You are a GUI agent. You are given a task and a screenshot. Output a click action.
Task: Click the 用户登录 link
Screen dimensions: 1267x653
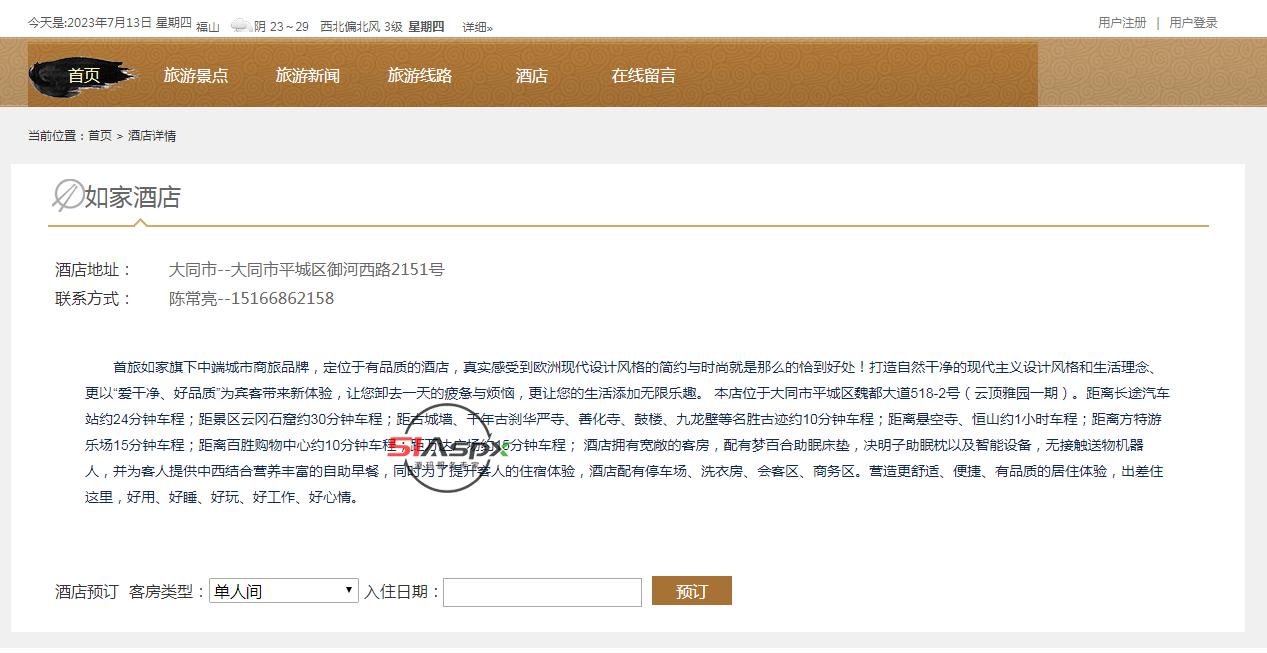click(1193, 22)
